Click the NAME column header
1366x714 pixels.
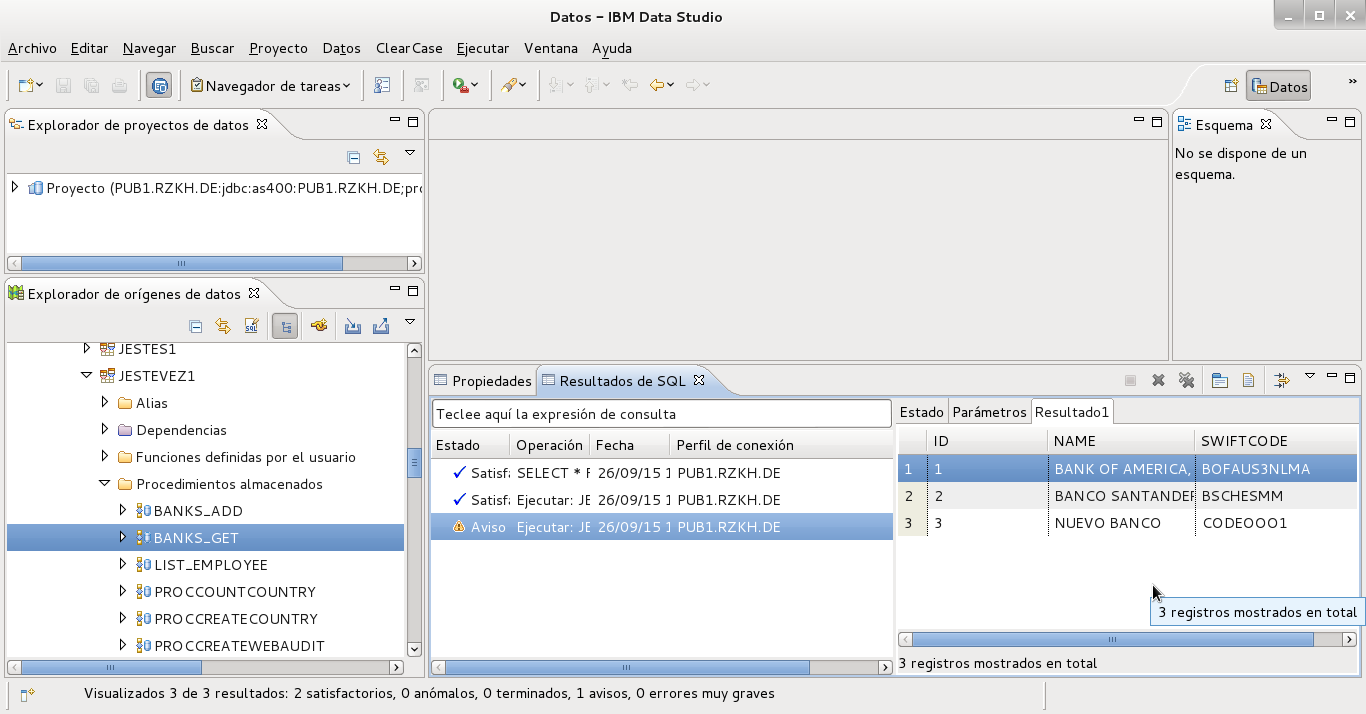coord(1121,441)
